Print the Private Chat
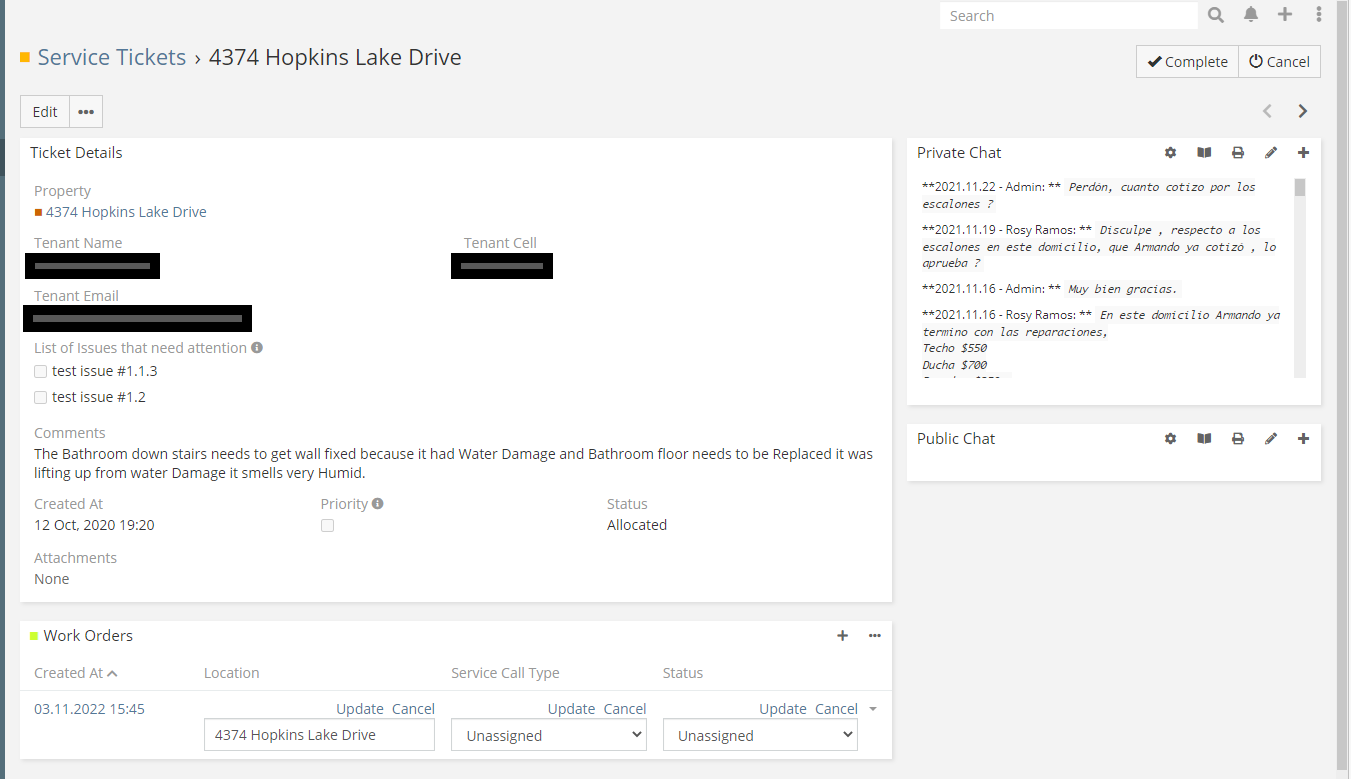Screen dimensions: 1351x779 [1237, 153]
